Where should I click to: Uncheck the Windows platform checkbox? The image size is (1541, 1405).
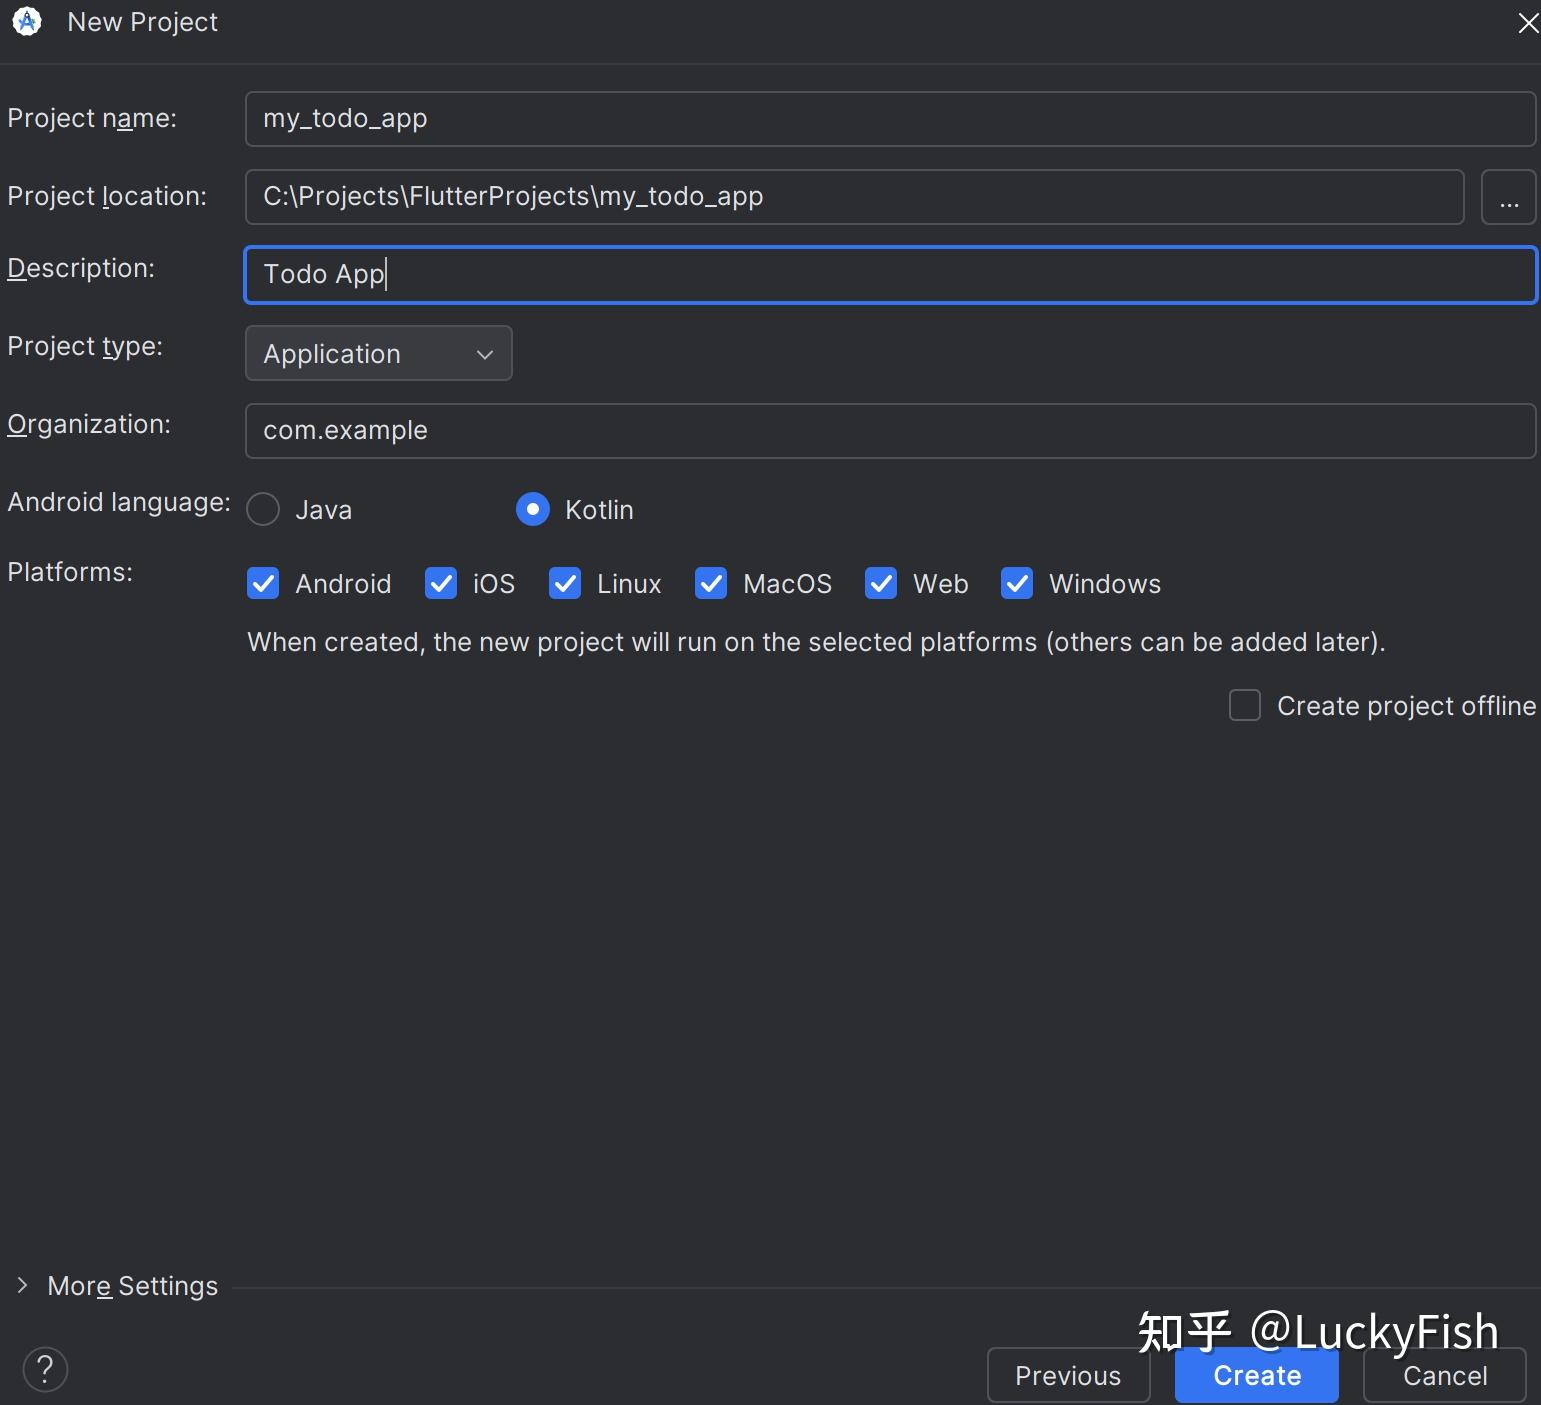point(1017,583)
